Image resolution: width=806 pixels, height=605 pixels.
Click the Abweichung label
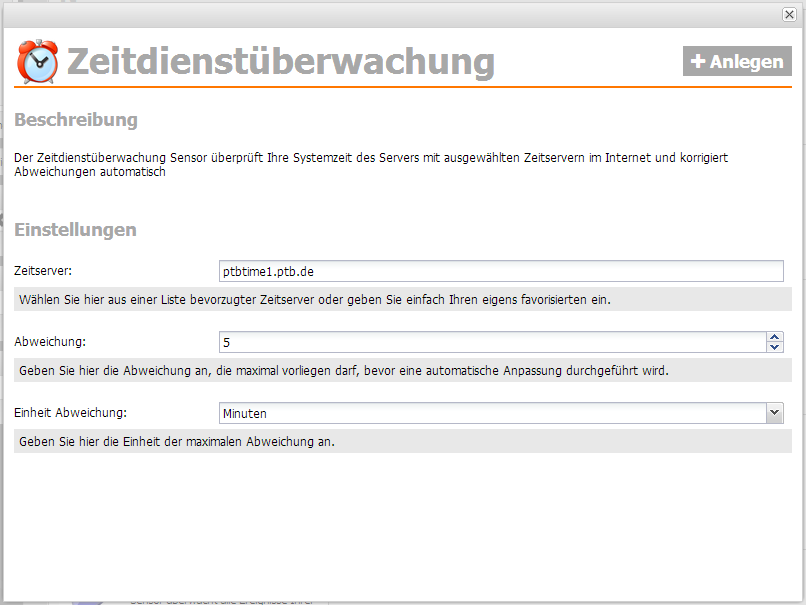coord(50,342)
